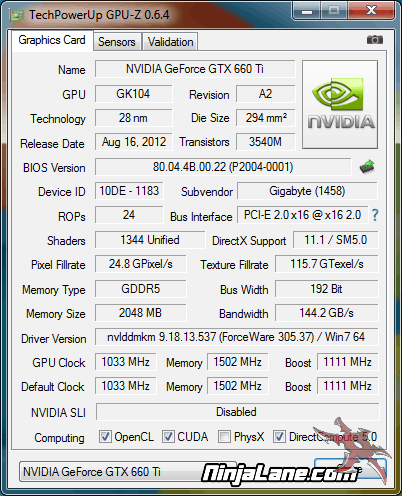Close the GPU-Z window with X

[371, 11]
